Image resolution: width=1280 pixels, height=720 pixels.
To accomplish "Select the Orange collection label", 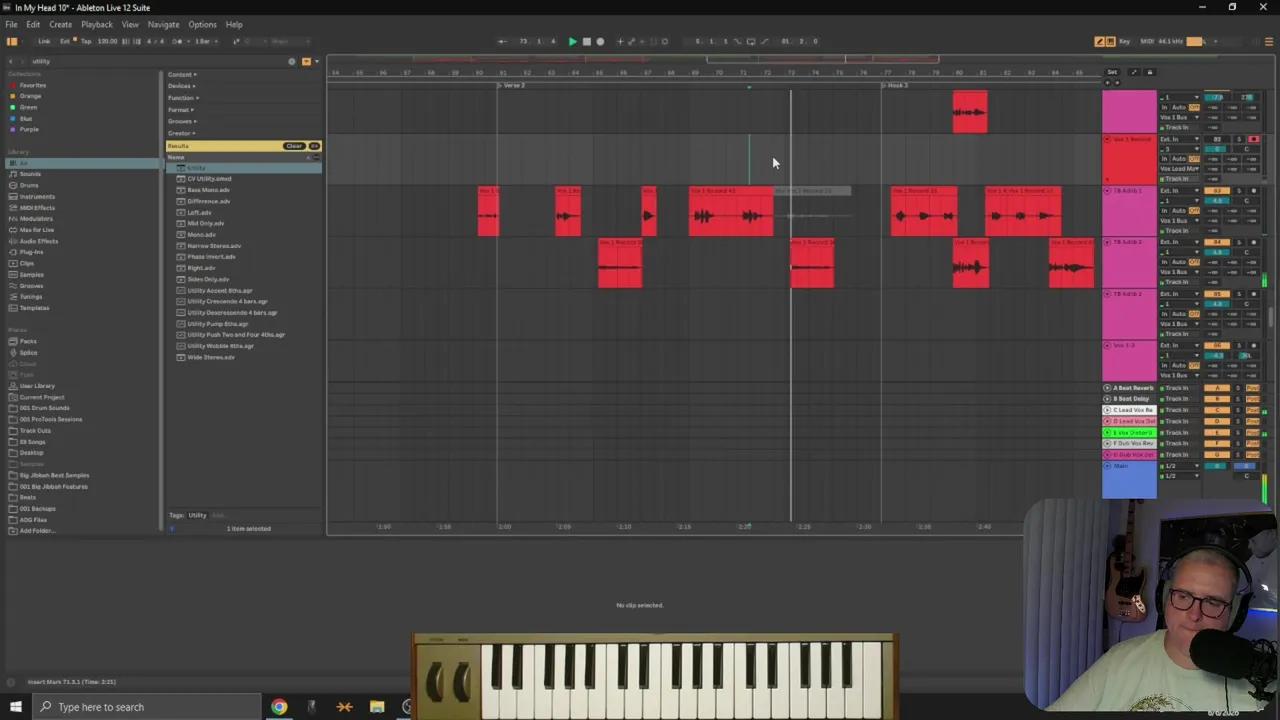I will (x=30, y=96).
